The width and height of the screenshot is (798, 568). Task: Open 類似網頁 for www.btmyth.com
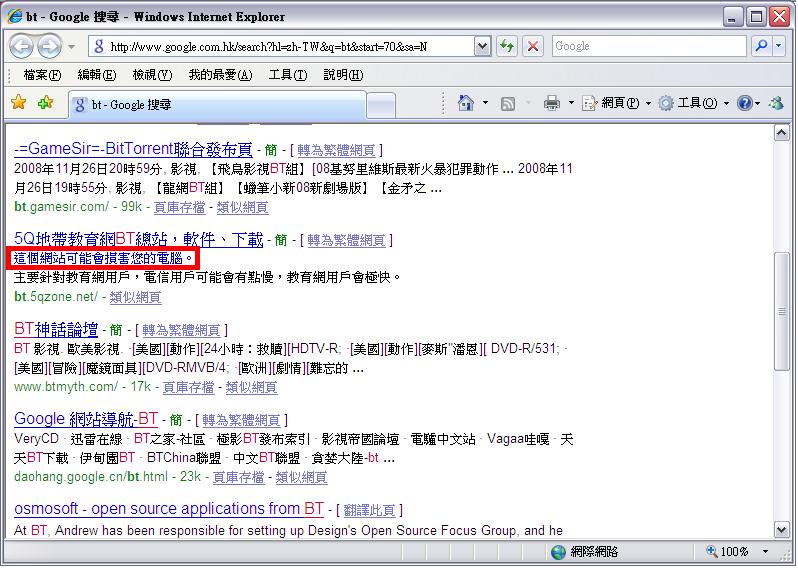251,387
